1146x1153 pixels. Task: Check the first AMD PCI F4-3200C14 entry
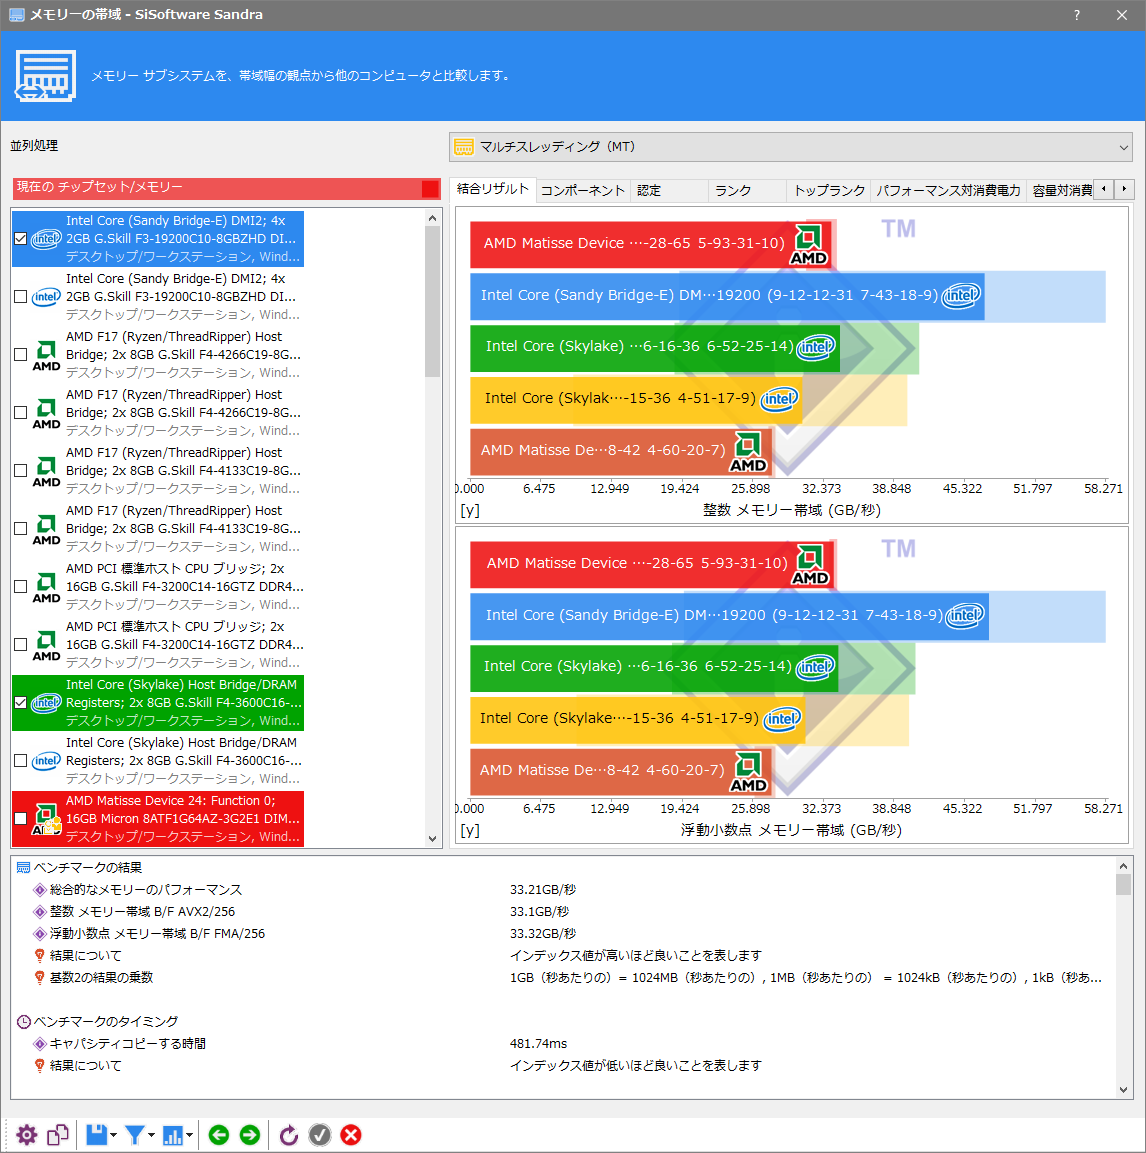click(x=21, y=587)
